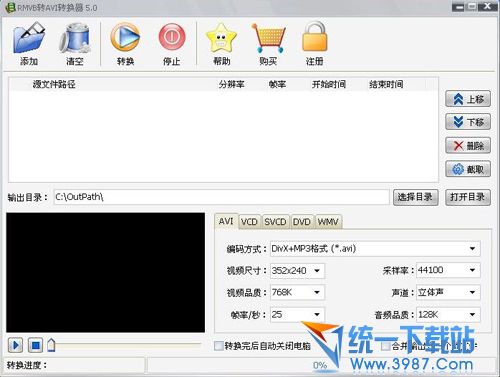
Task: Move item up with 上移 button
Action: (468, 99)
